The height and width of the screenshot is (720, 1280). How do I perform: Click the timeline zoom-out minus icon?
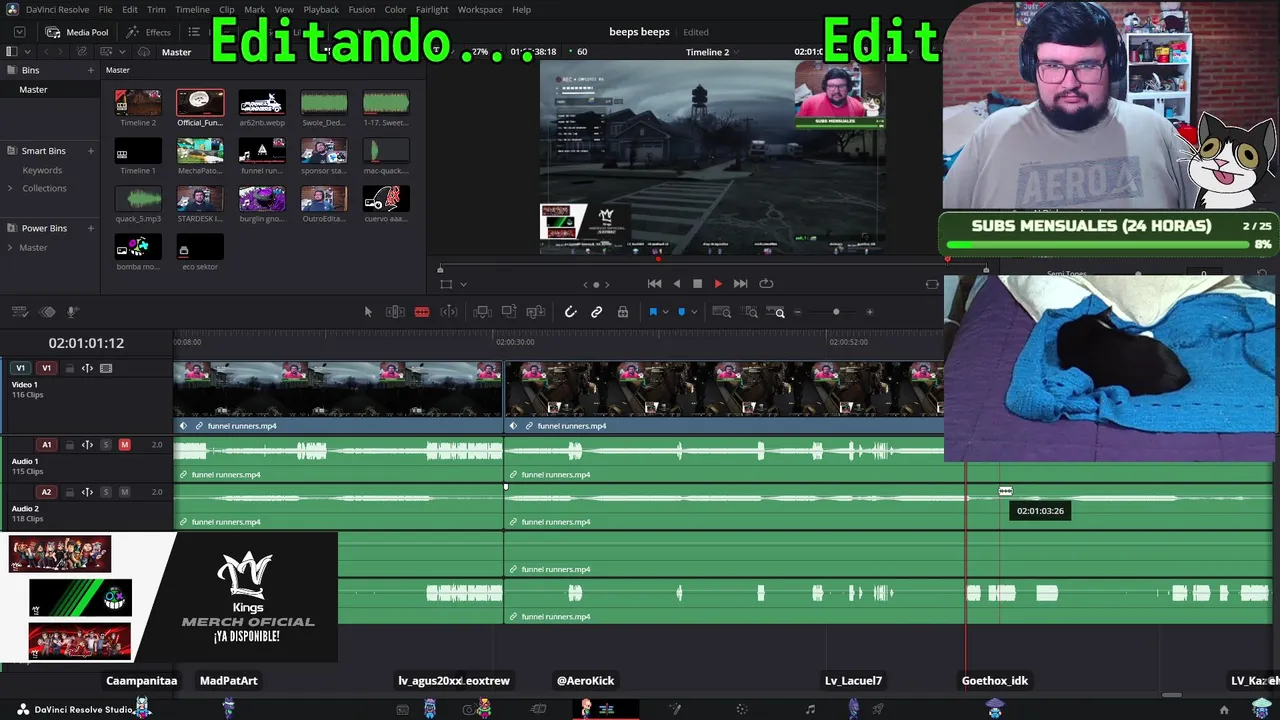797,312
